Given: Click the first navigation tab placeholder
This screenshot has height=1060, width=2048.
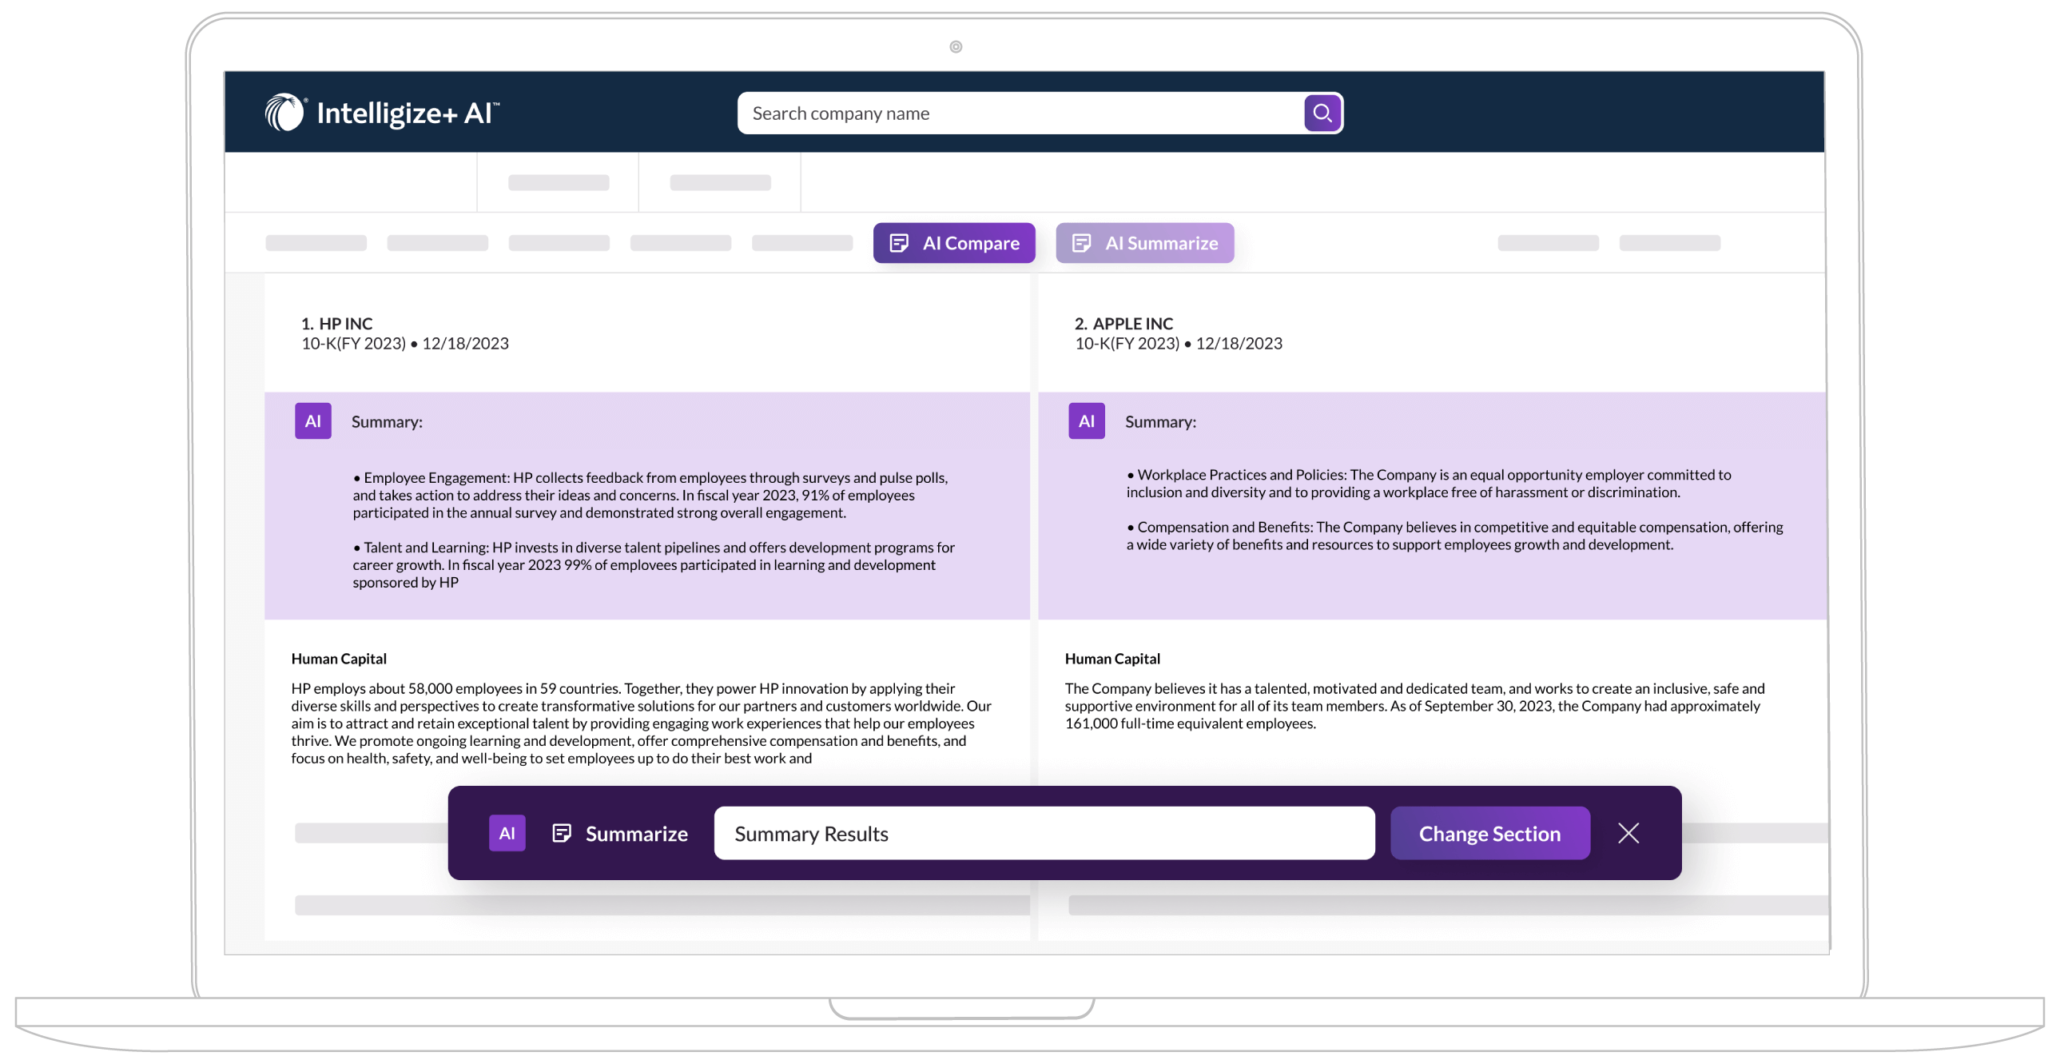Looking at the screenshot, I should tap(557, 182).
